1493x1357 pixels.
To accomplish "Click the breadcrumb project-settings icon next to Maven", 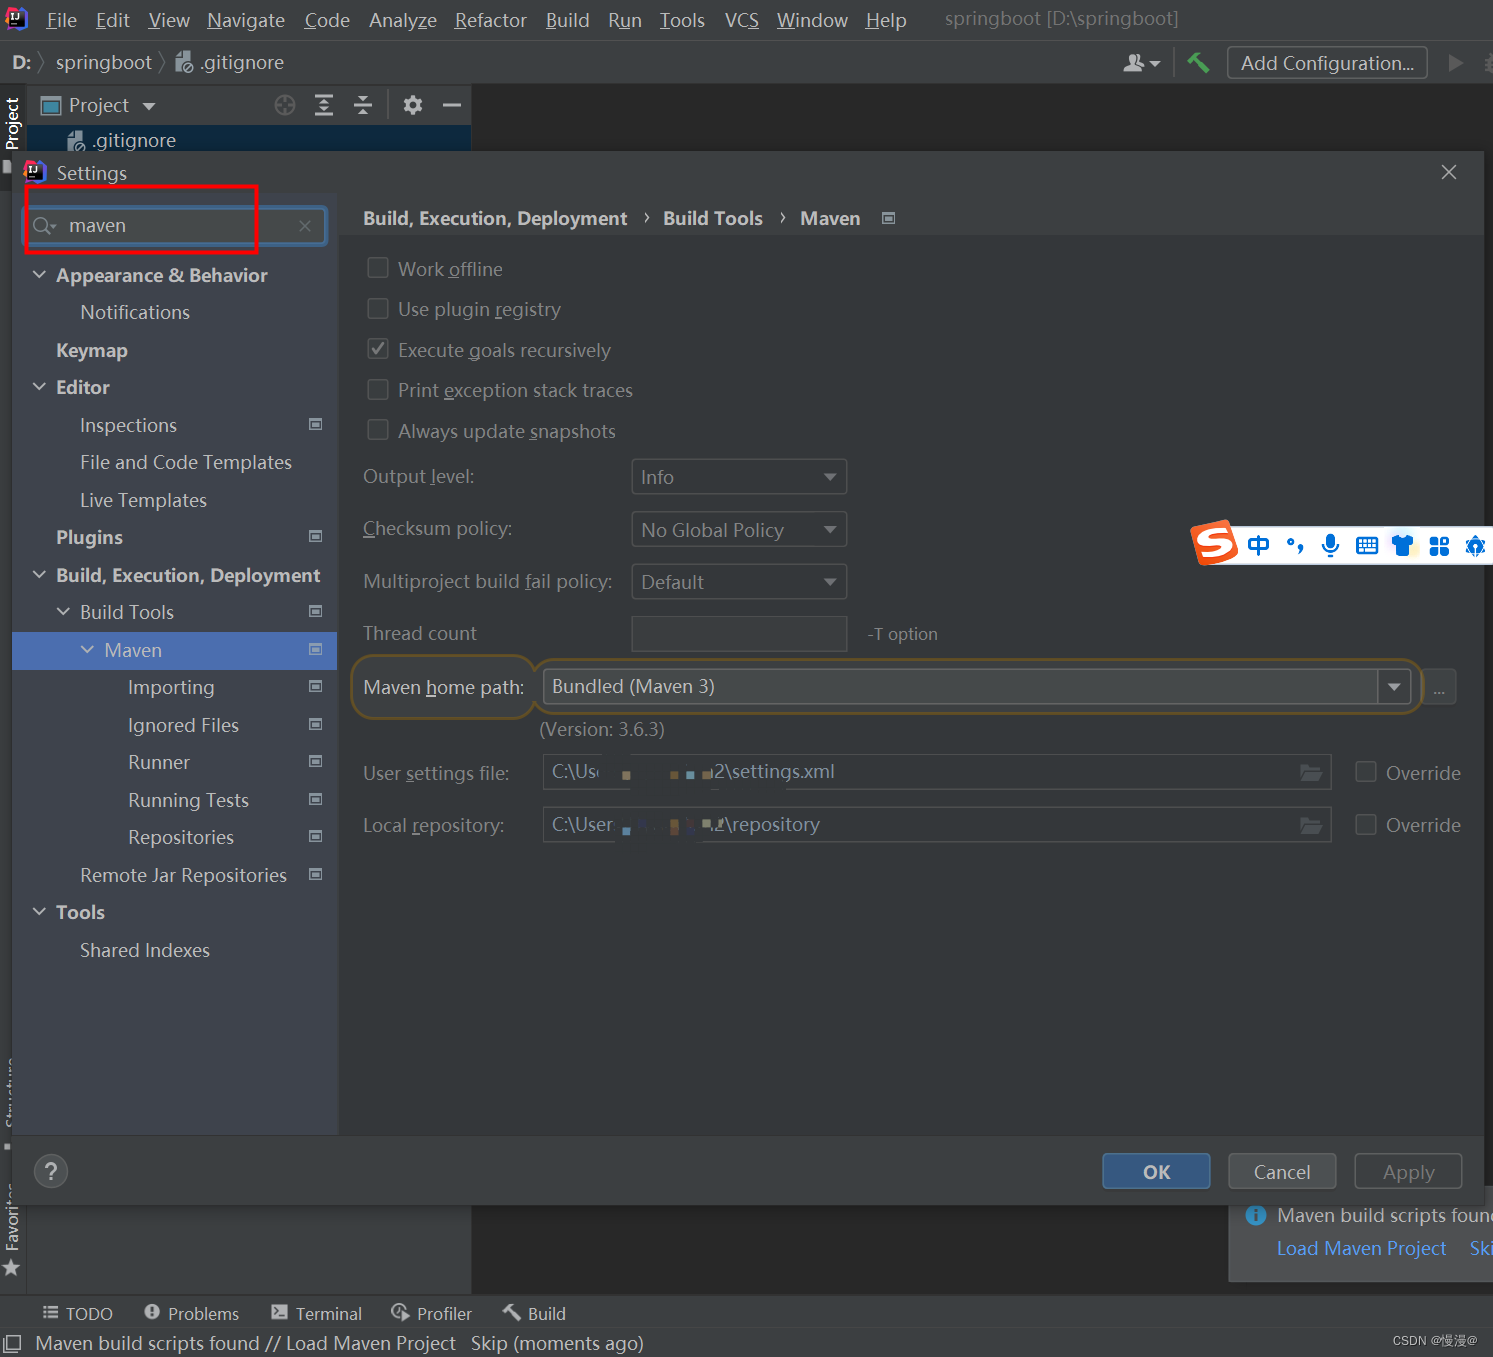I will pos(889,218).
